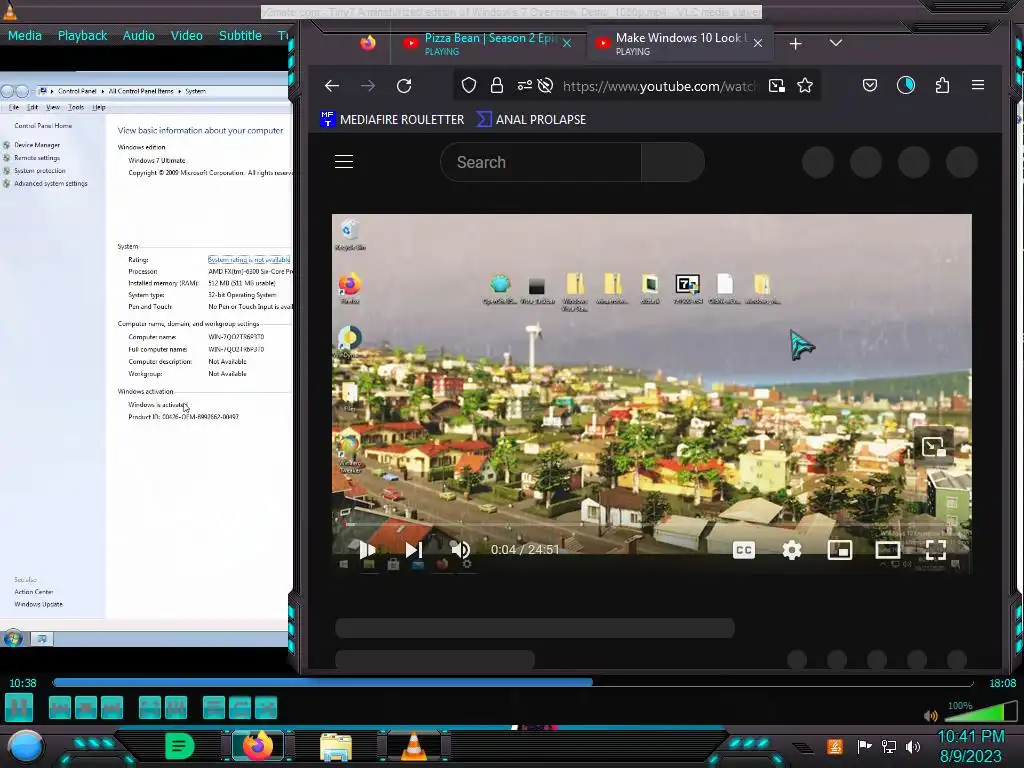Screen dimensions: 1024x768
Task: Open VLC Media menu
Action: point(25,35)
